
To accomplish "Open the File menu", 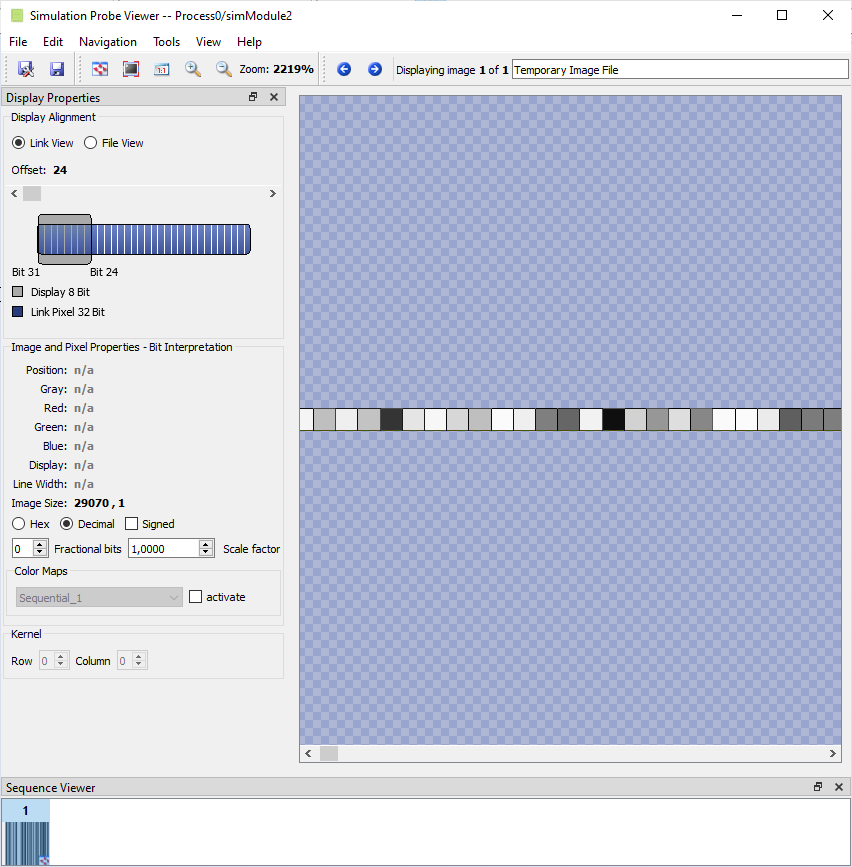I will [18, 42].
